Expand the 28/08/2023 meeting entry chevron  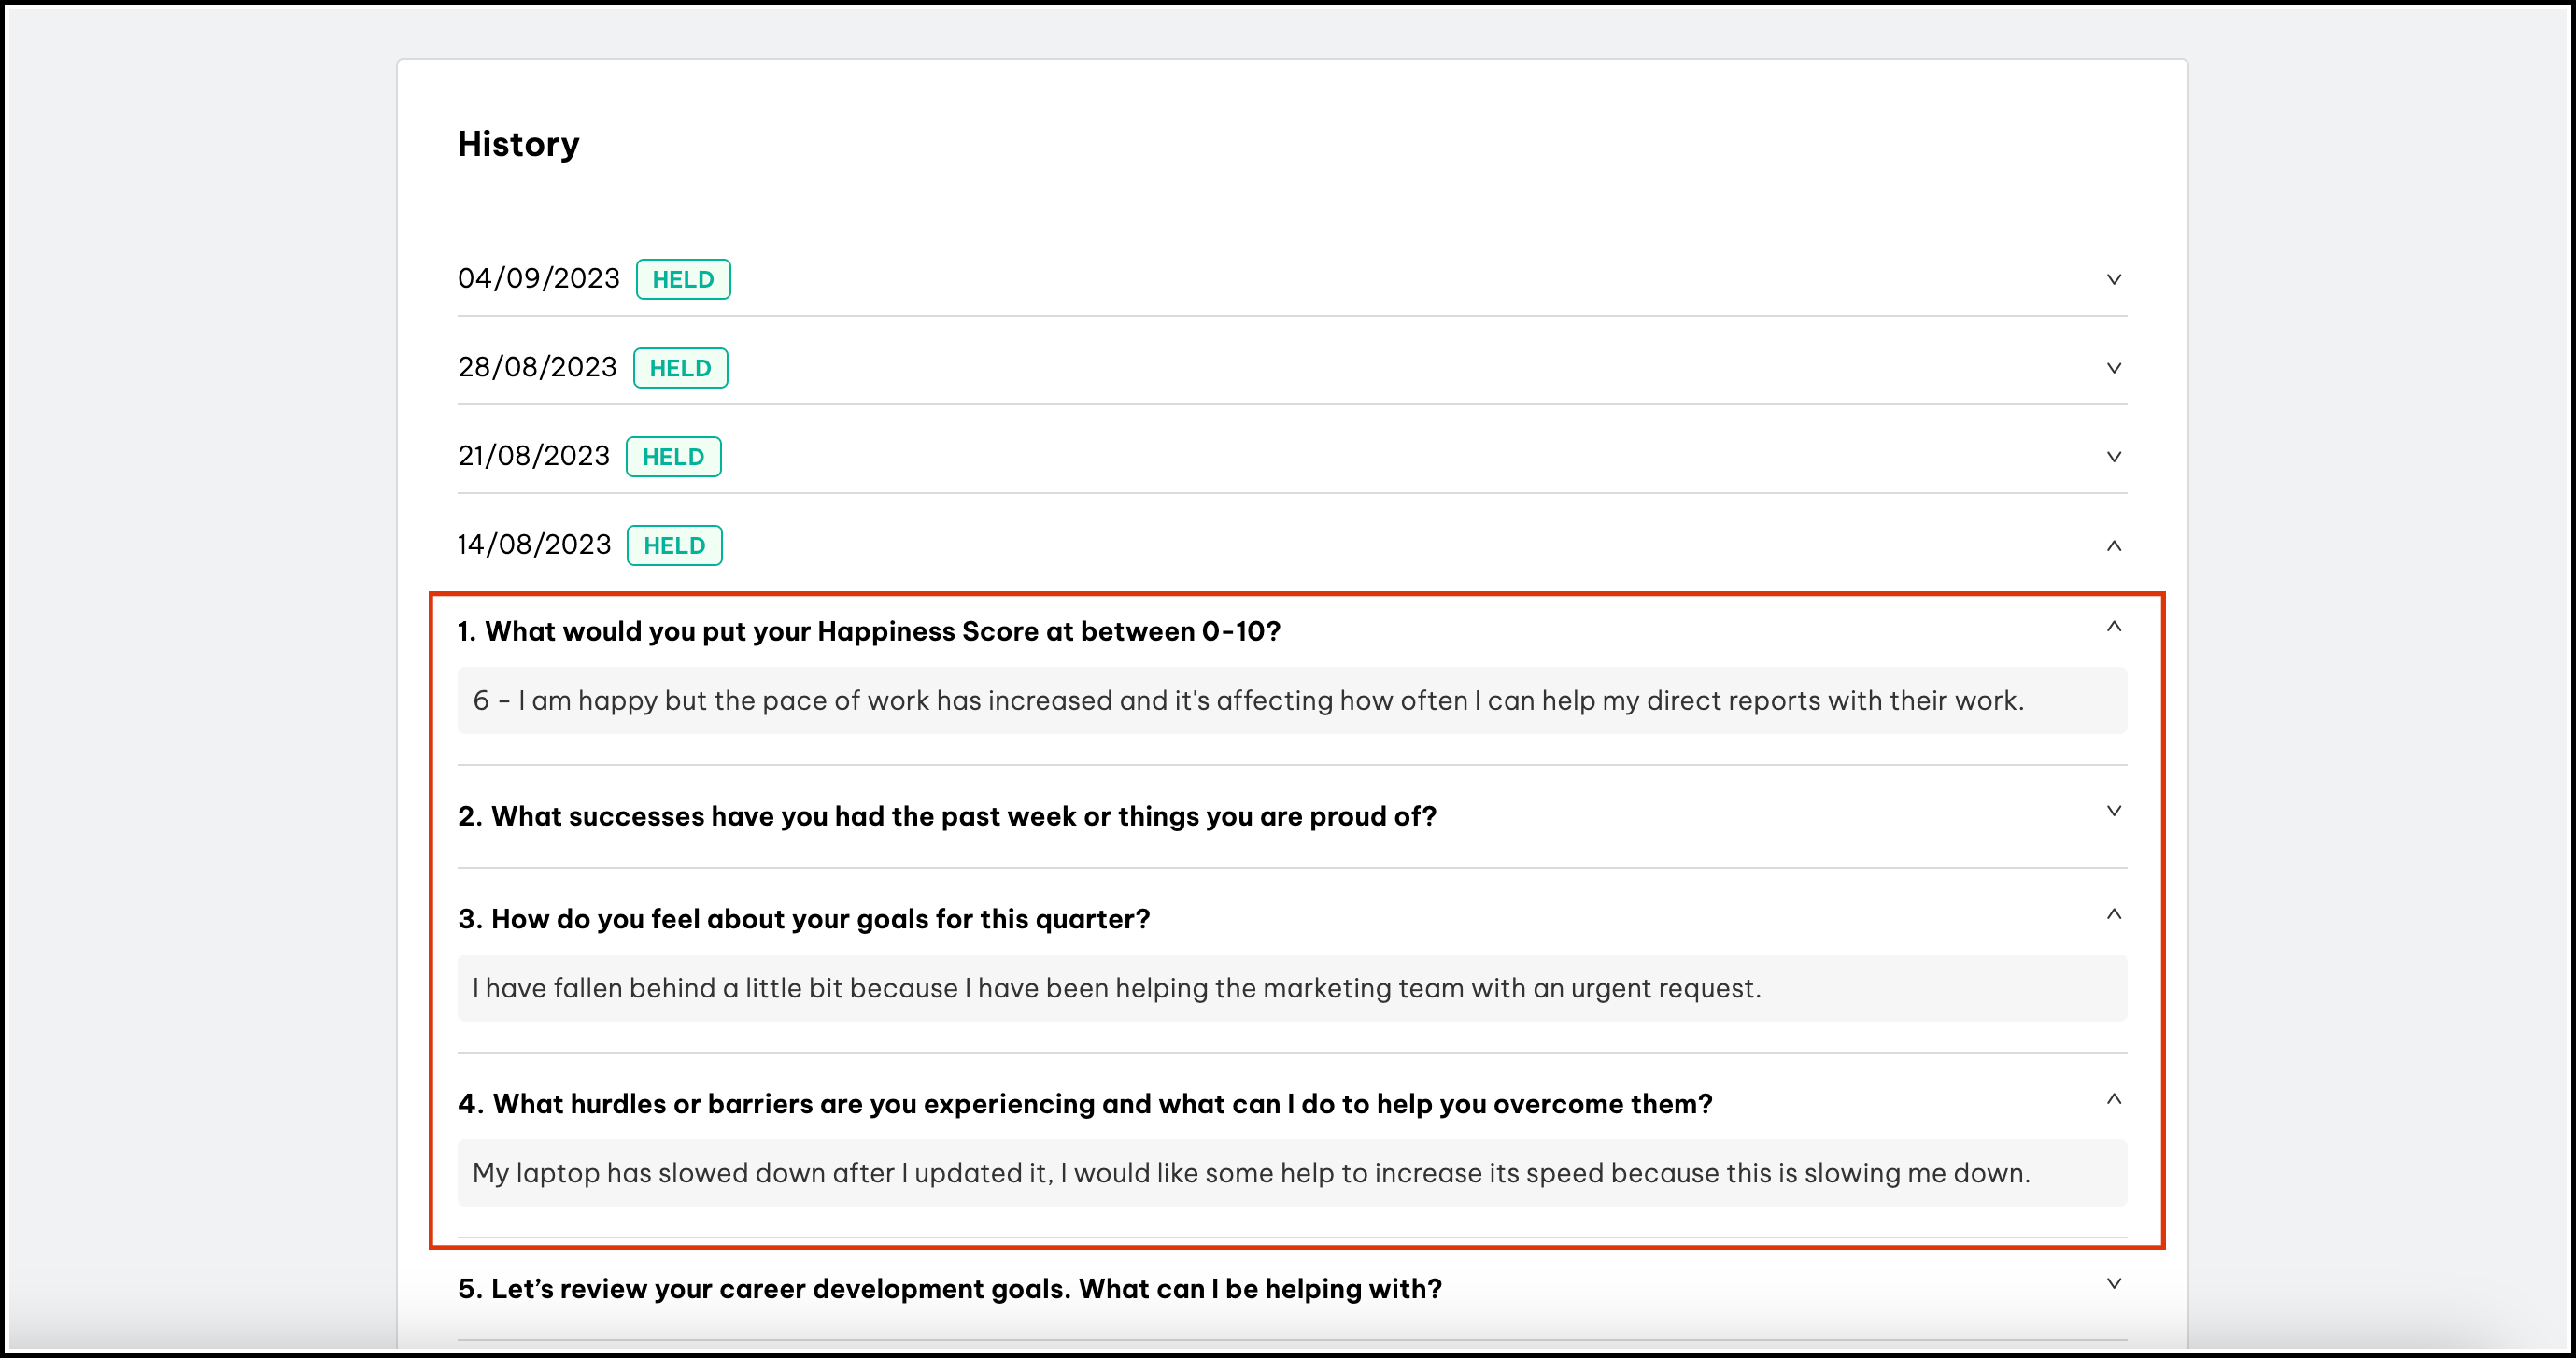[x=2113, y=368]
